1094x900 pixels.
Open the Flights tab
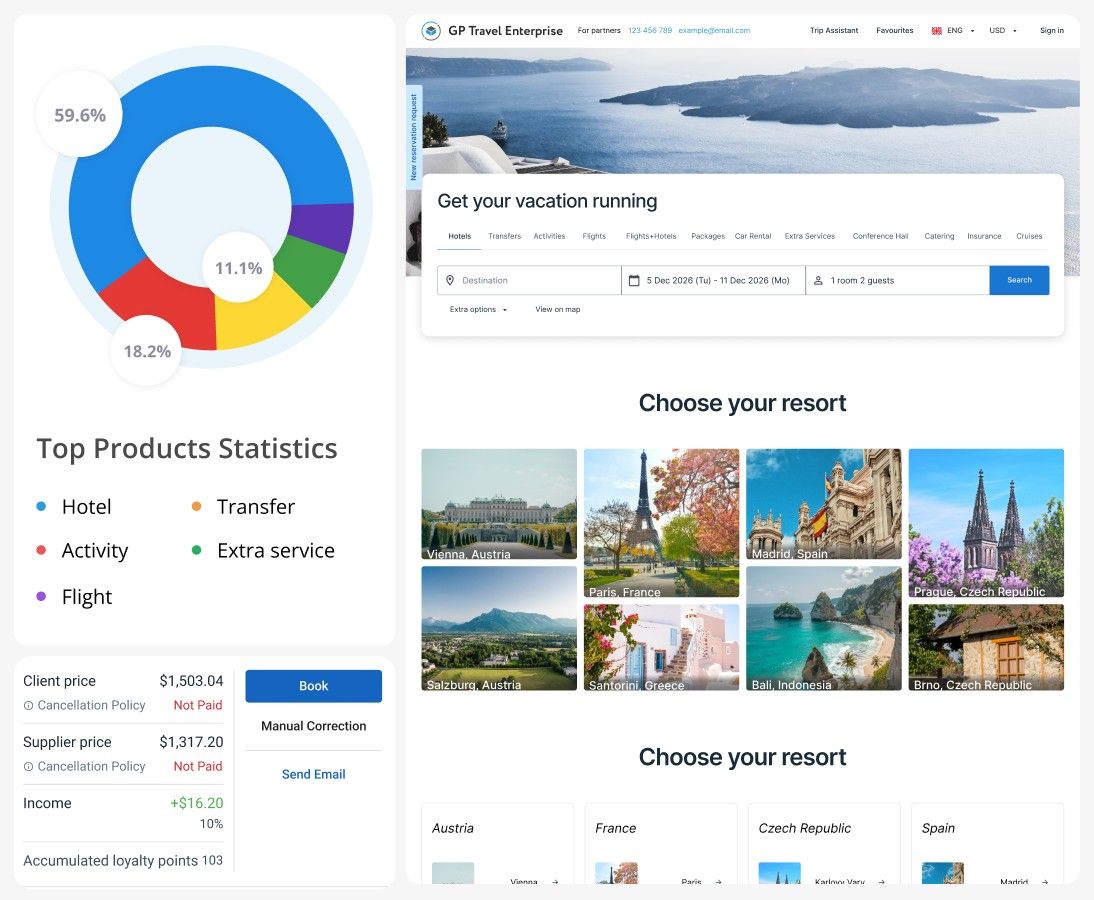(x=594, y=237)
